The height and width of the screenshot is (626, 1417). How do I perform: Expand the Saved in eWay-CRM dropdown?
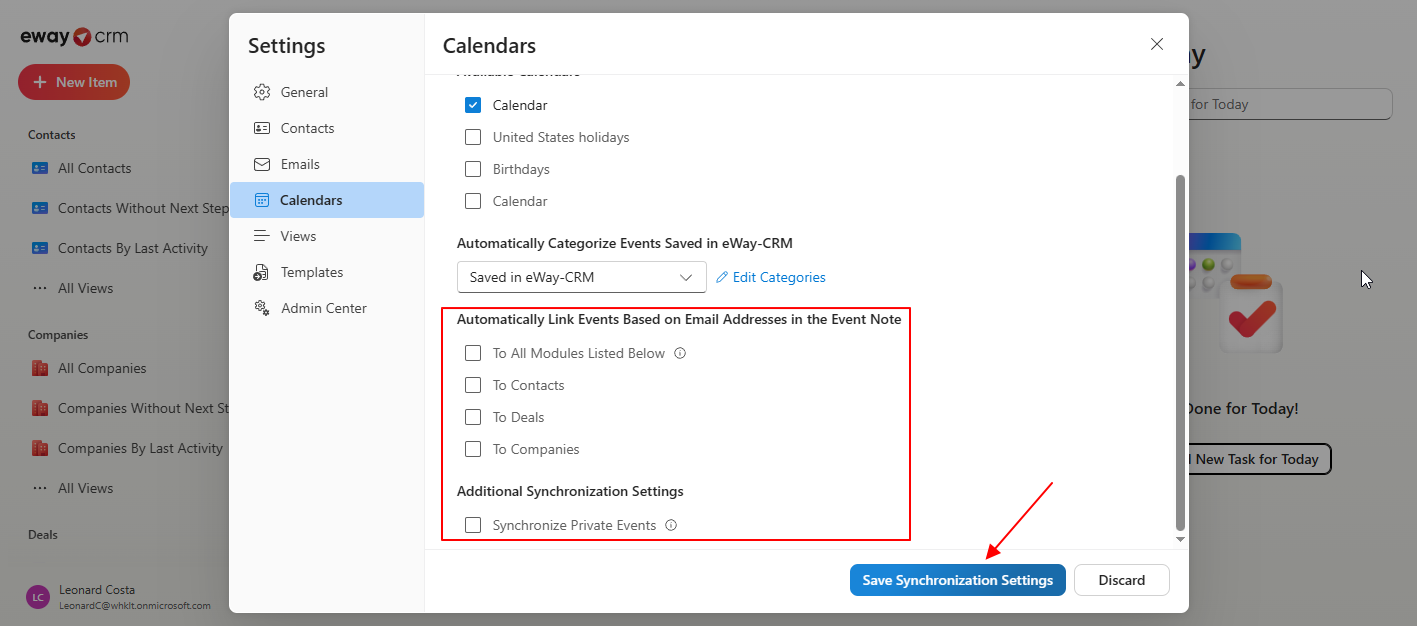[582, 277]
